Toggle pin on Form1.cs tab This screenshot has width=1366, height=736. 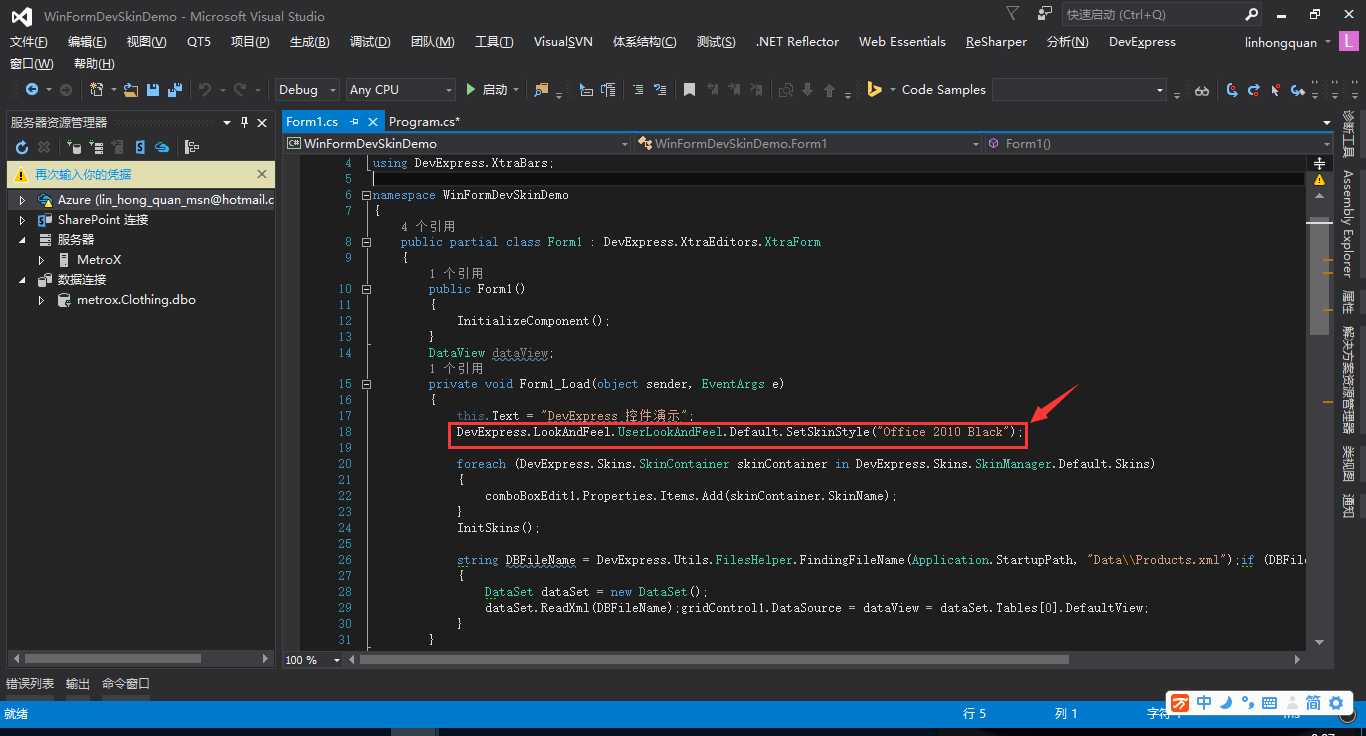click(x=354, y=122)
